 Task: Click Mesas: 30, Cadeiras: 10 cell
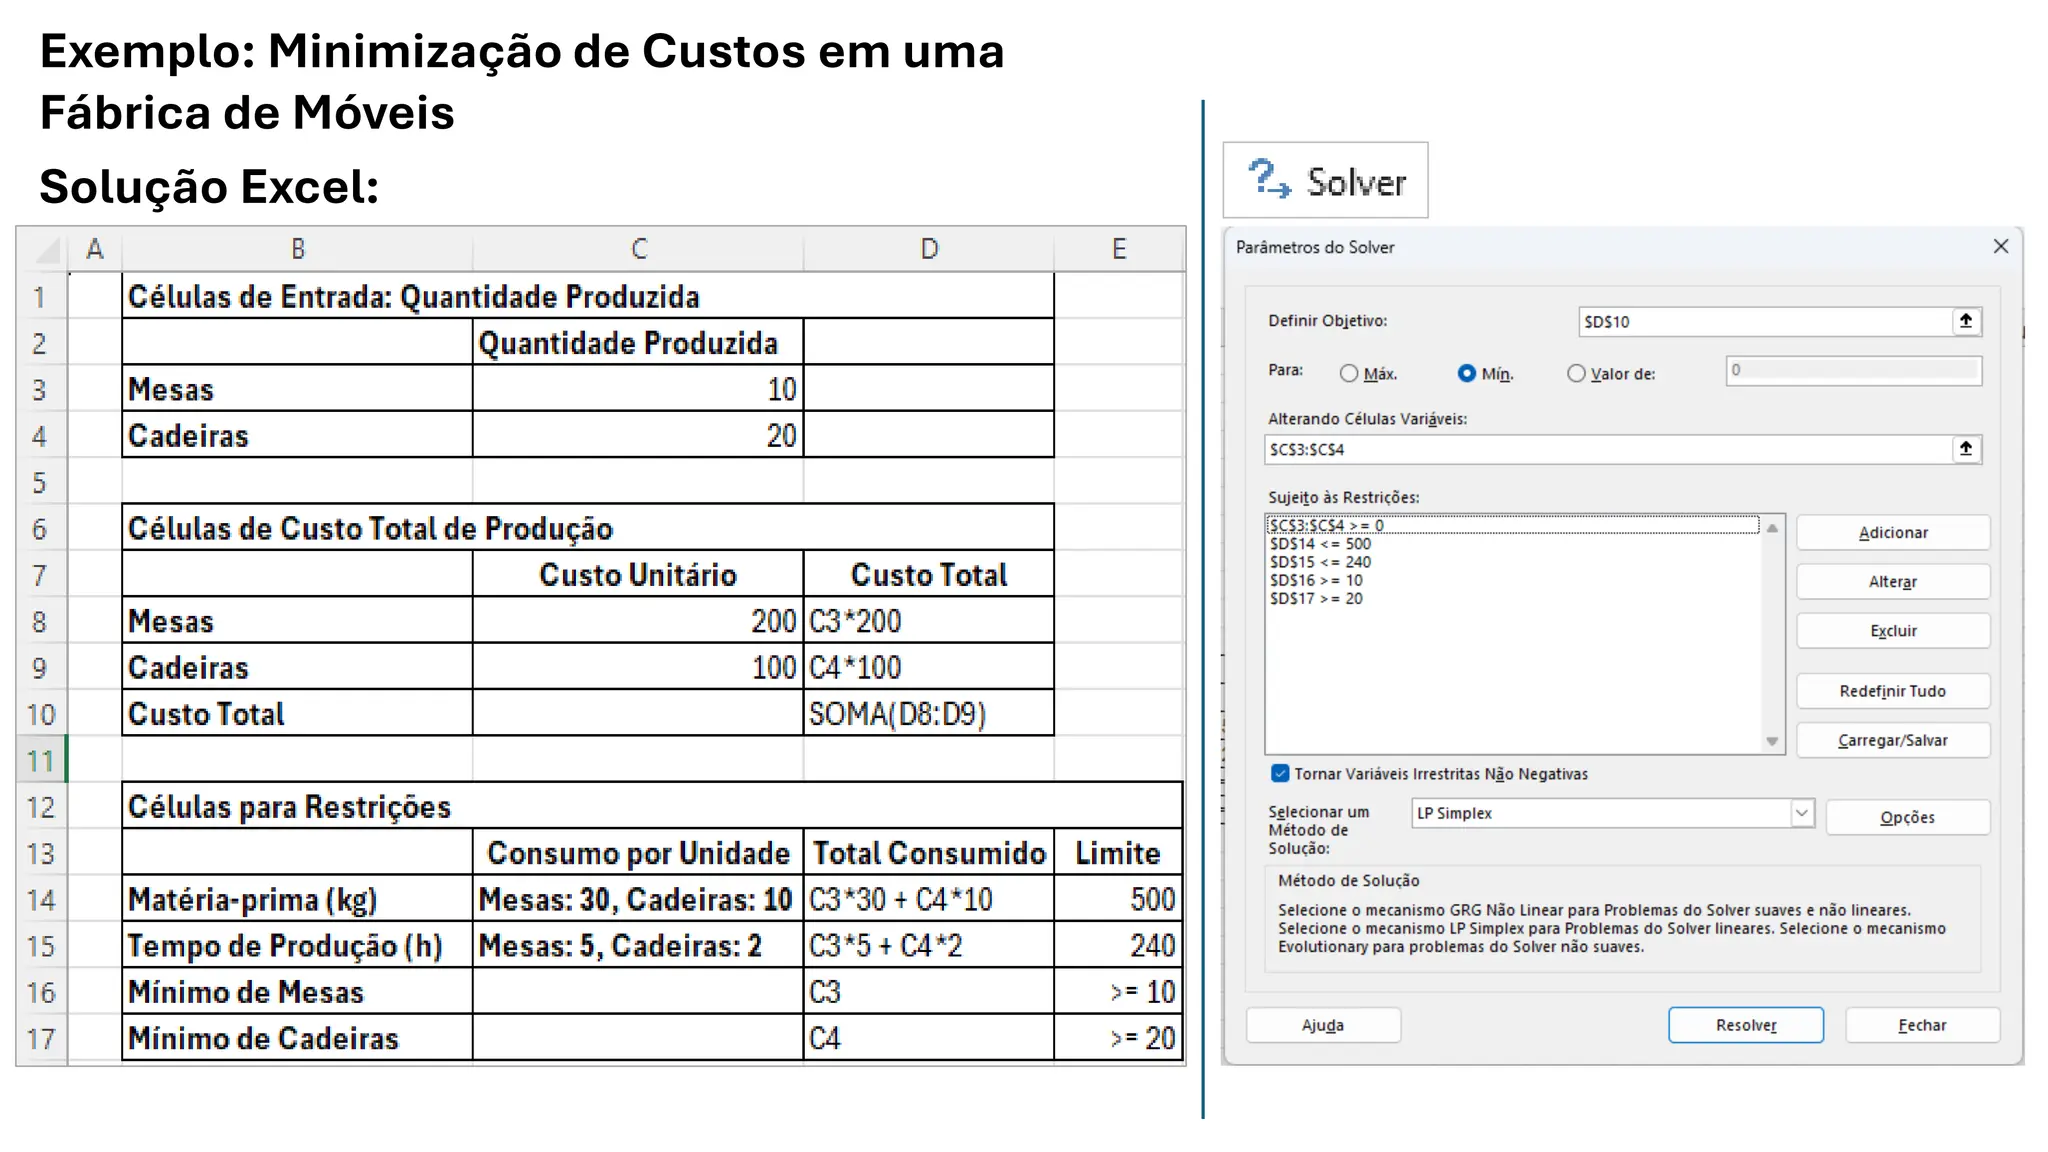[x=638, y=899]
